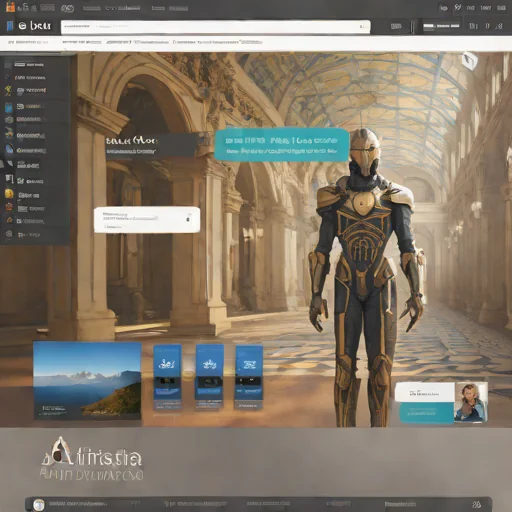Screen dimensions: 512x512
Task: Click inside the wide white search field
Action: click(x=215, y=27)
